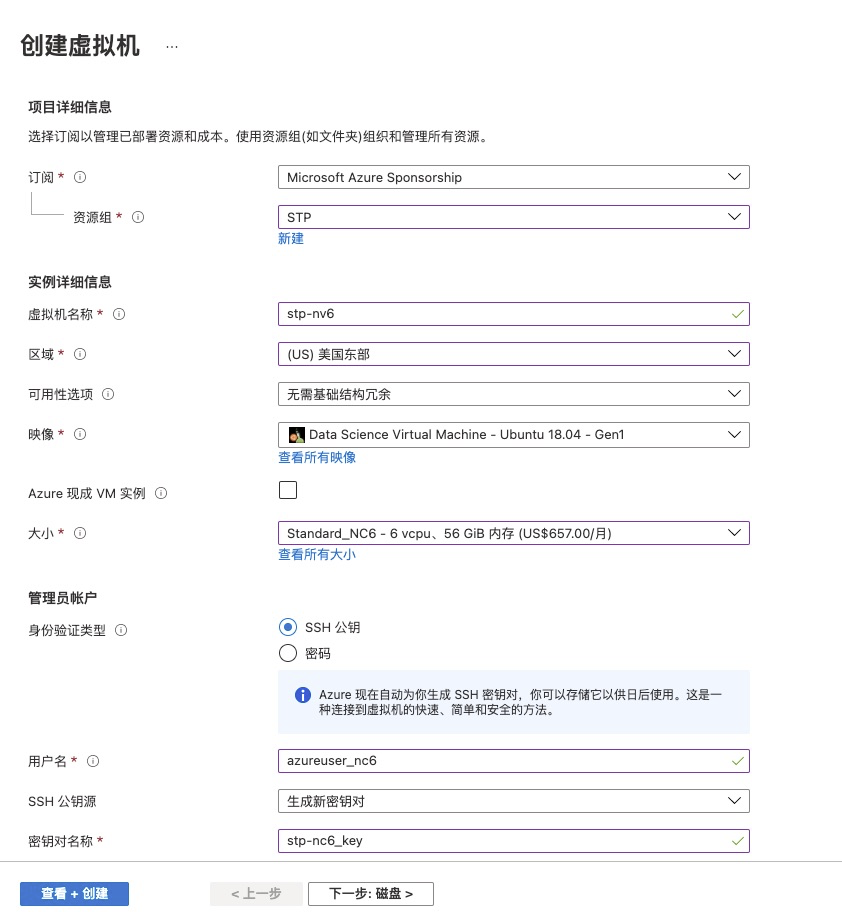This screenshot has height=918, width=842.
Task: Click the green checkmark in 虚拟机名称 field
Action: point(737,314)
